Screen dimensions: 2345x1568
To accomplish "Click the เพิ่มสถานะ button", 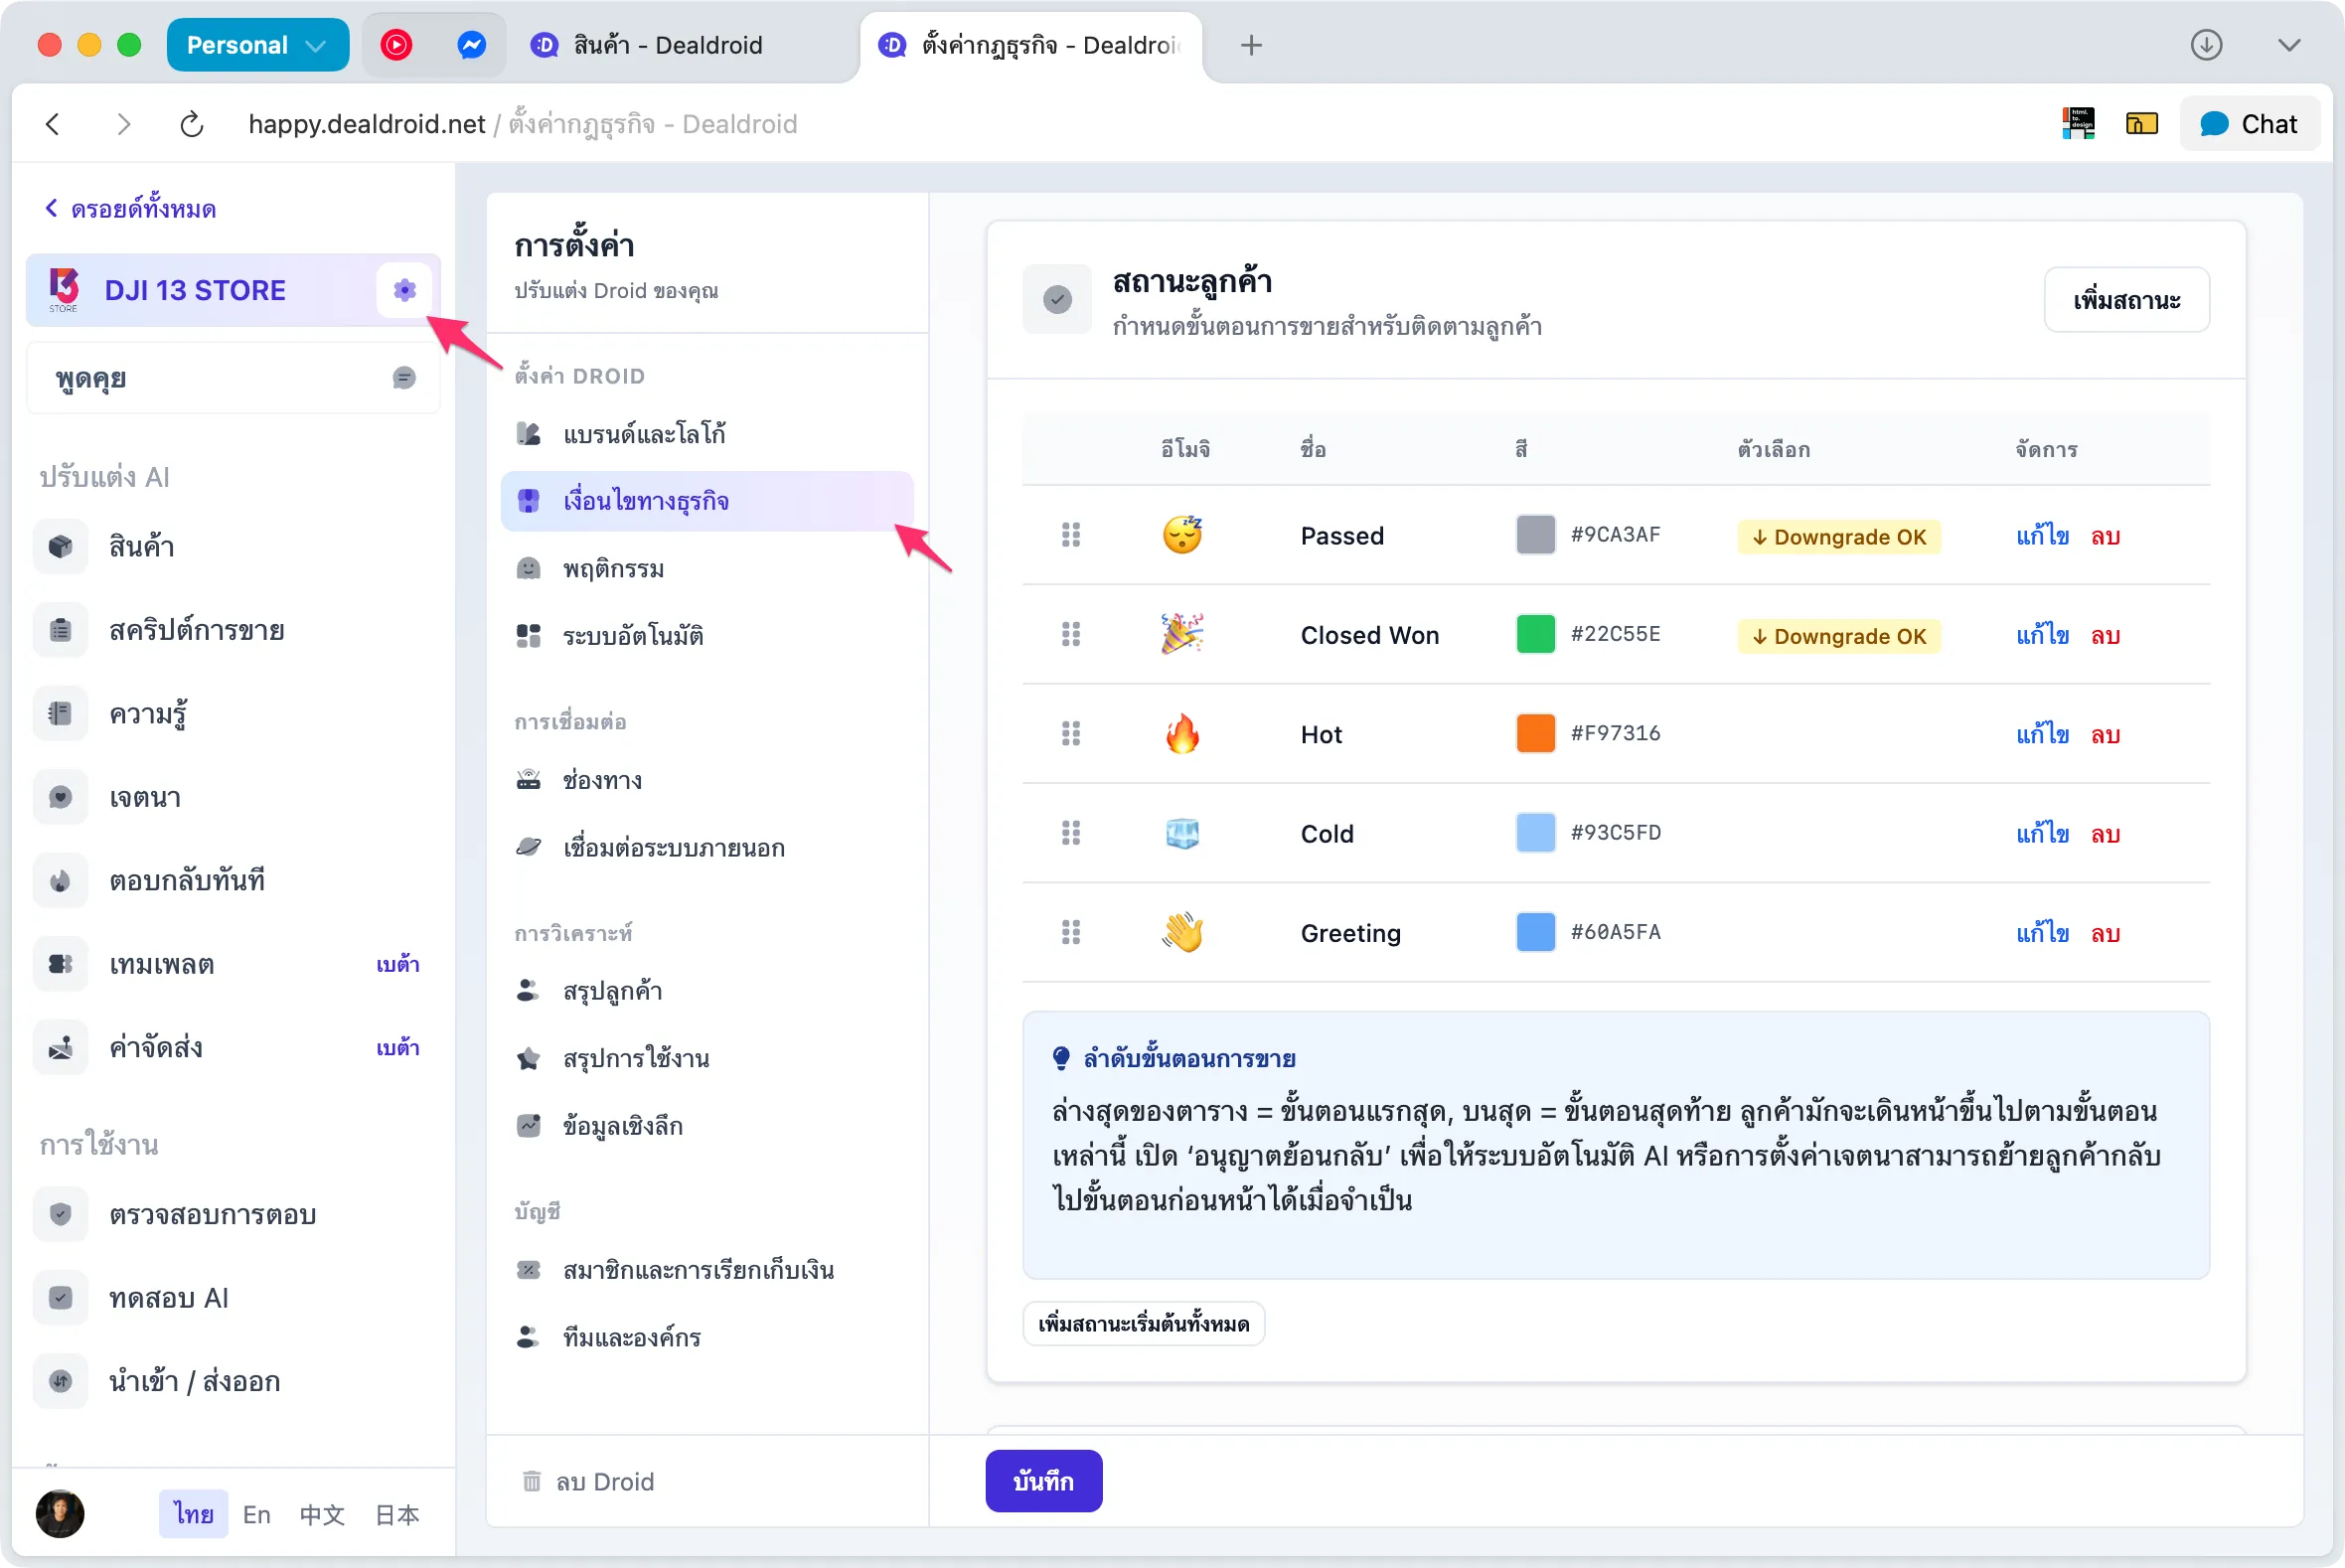I will pyautogui.click(x=2126, y=300).
